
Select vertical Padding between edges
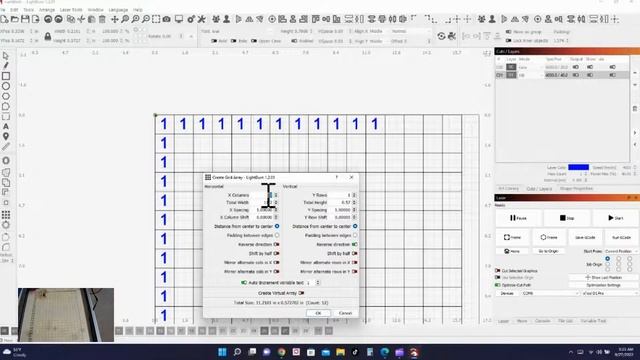[355, 236]
